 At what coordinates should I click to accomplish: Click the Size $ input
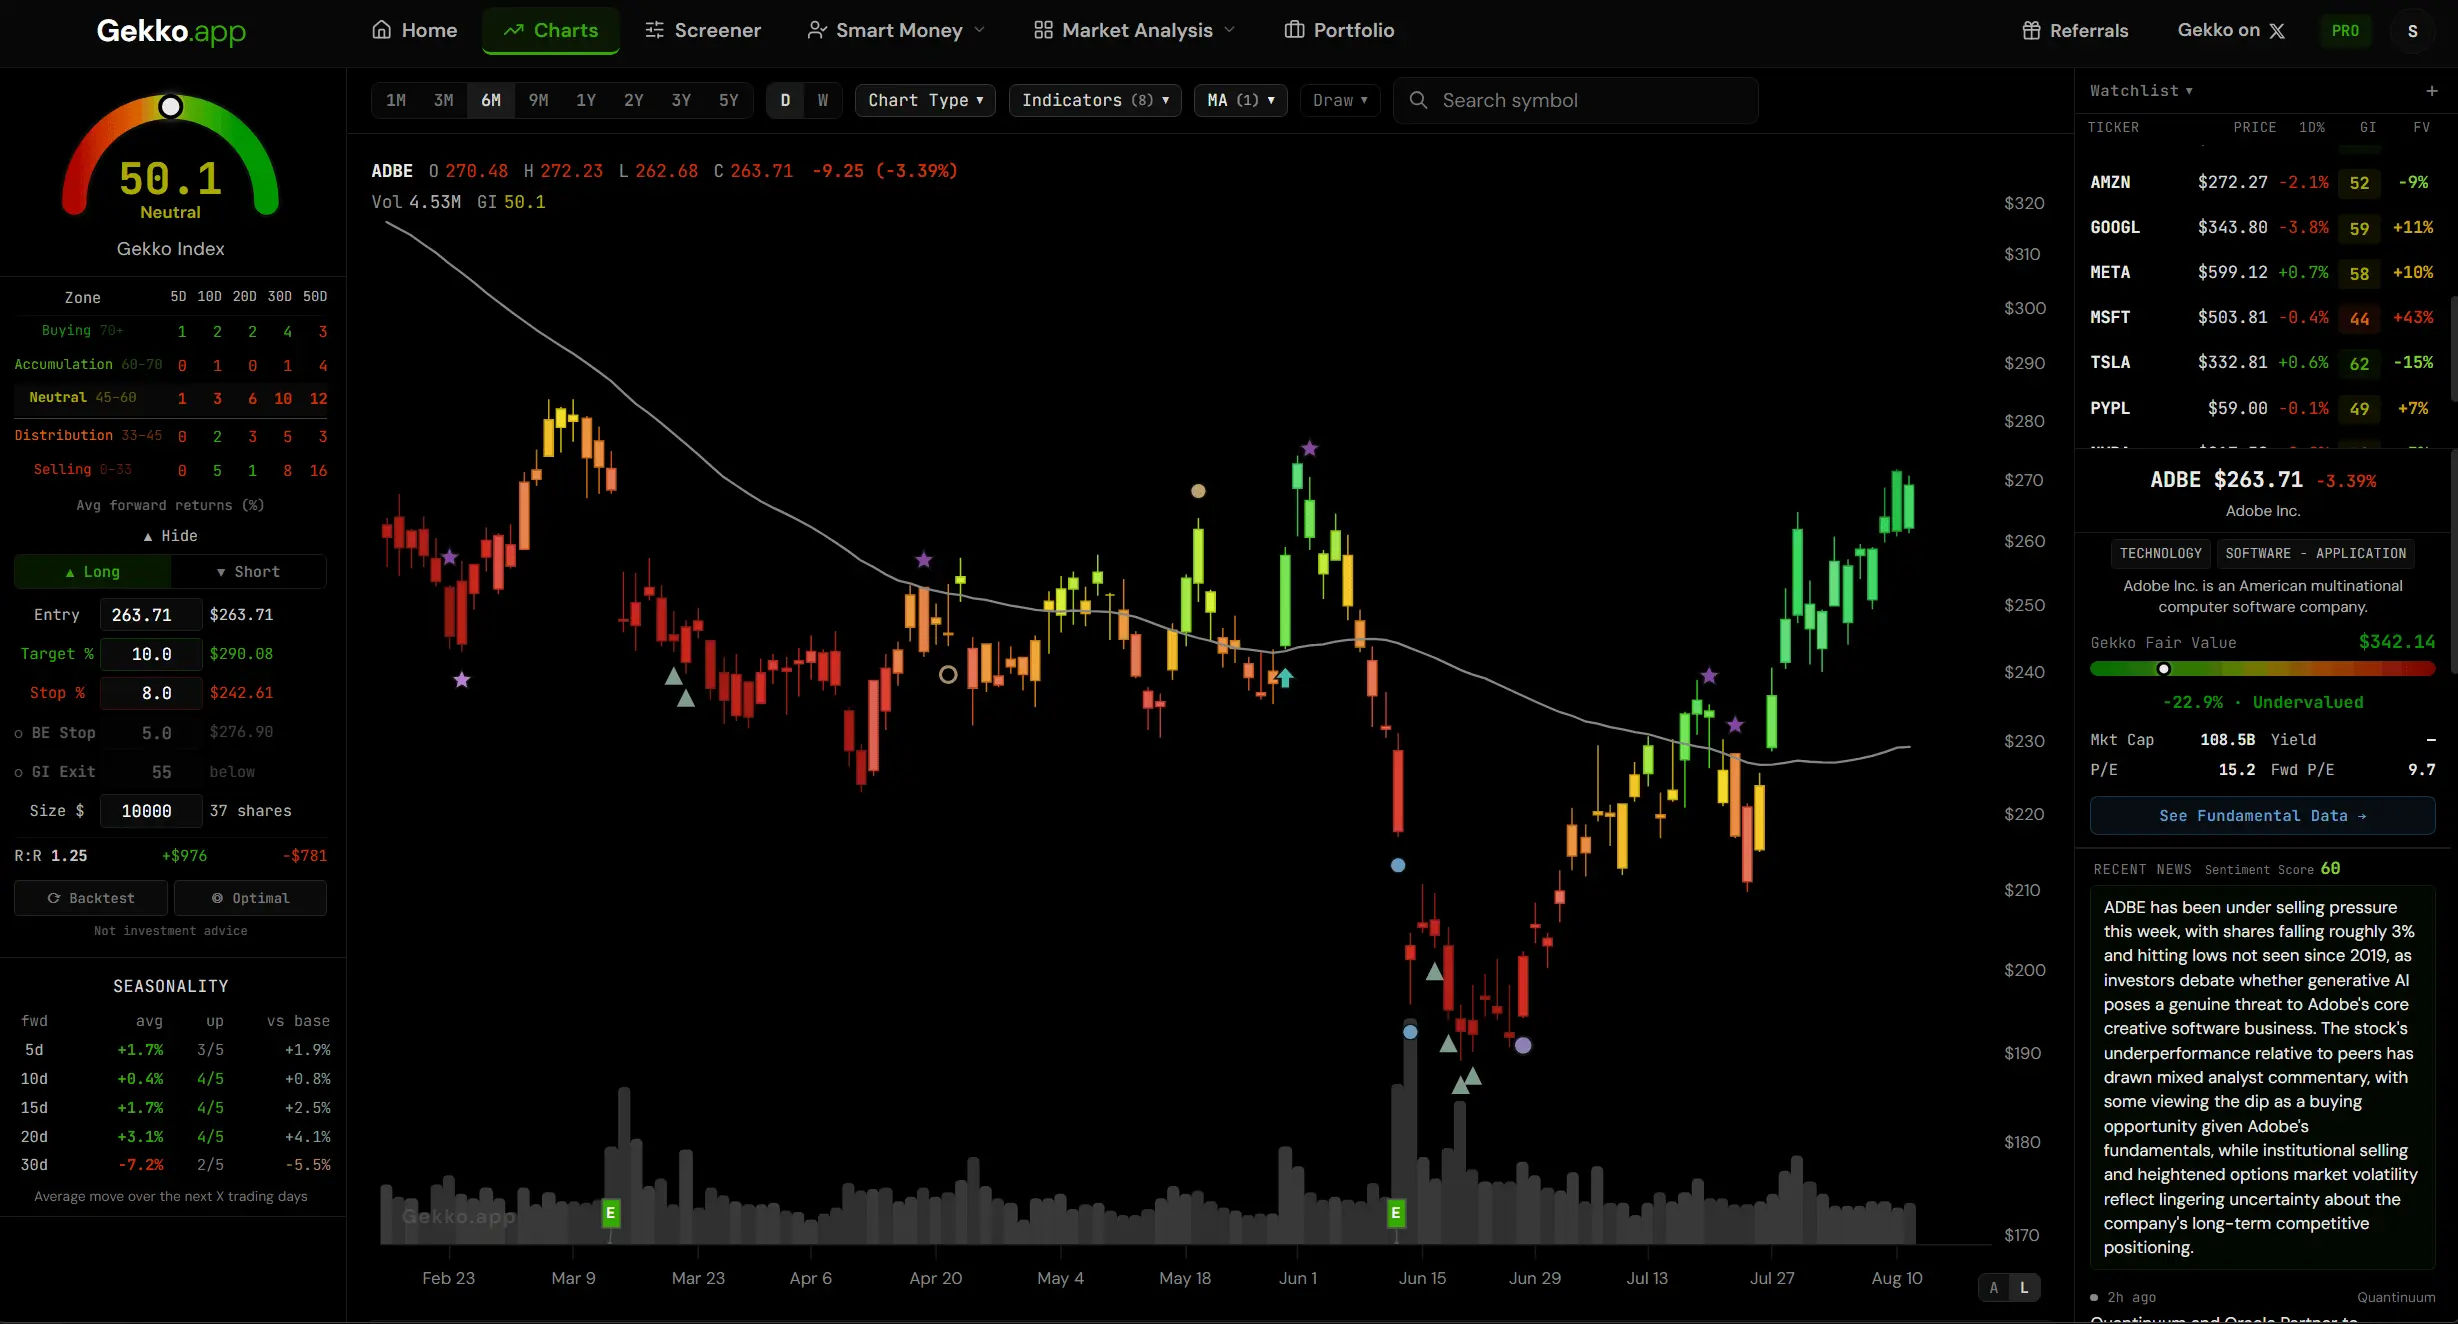pos(151,811)
